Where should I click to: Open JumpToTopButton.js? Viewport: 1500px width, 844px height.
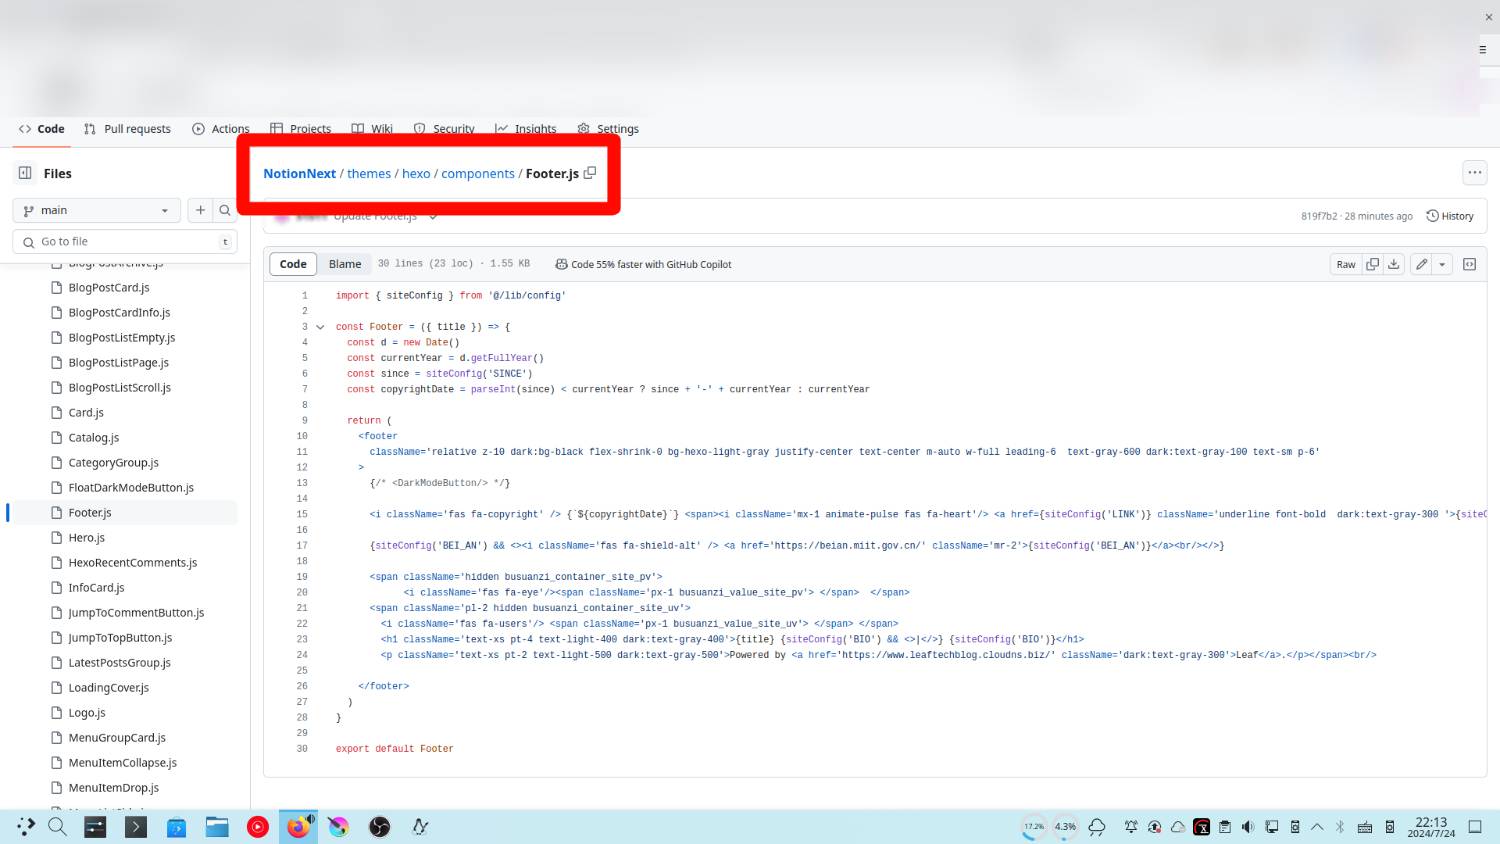[x=120, y=637]
